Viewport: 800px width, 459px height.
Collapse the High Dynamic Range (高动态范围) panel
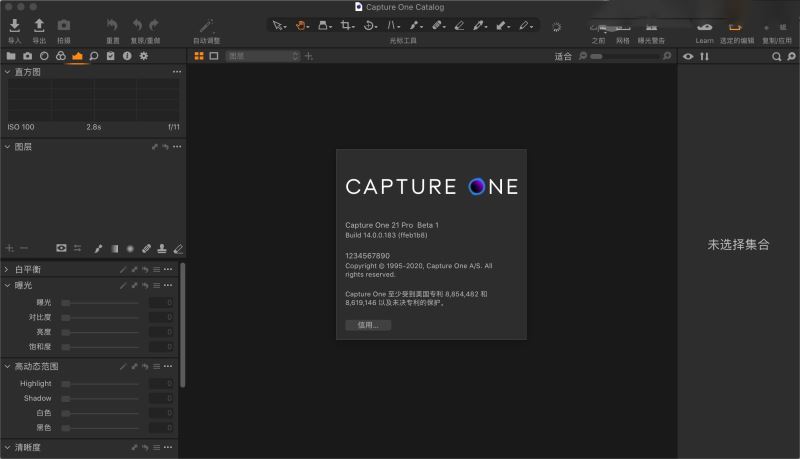coord(7,367)
